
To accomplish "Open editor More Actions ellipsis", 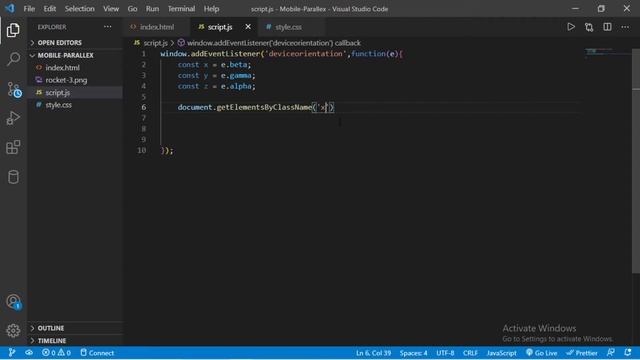I will coord(625,27).
